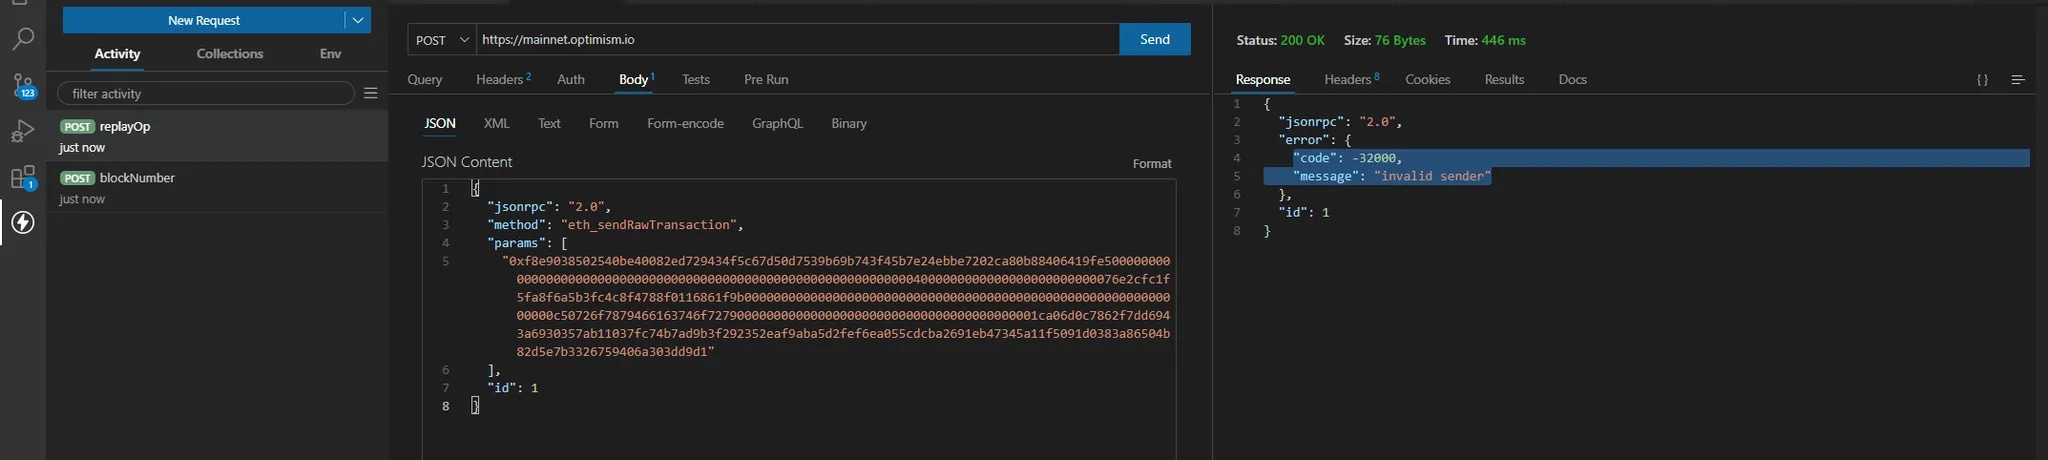Open the POST method dropdown
Screen dimensions: 2048x460
pyautogui.click(x=441, y=40)
